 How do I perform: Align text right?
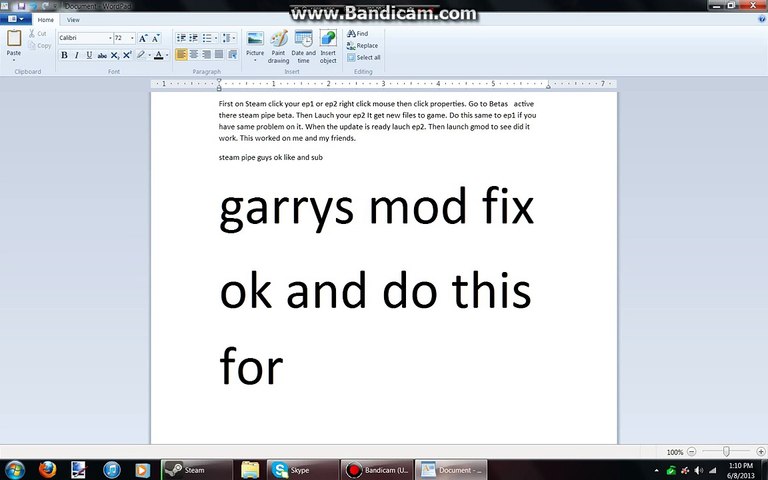click(x=207, y=54)
